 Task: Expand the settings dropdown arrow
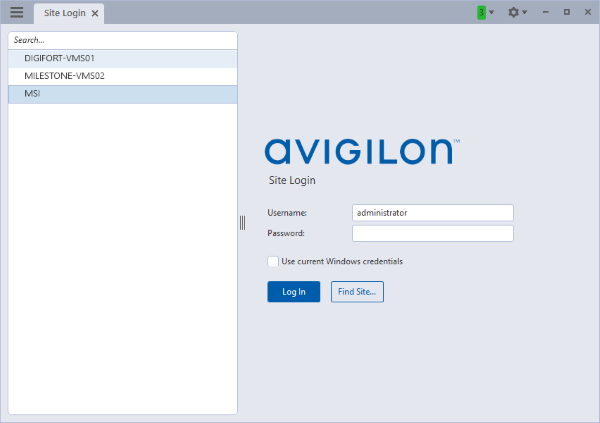tap(525, 13)
